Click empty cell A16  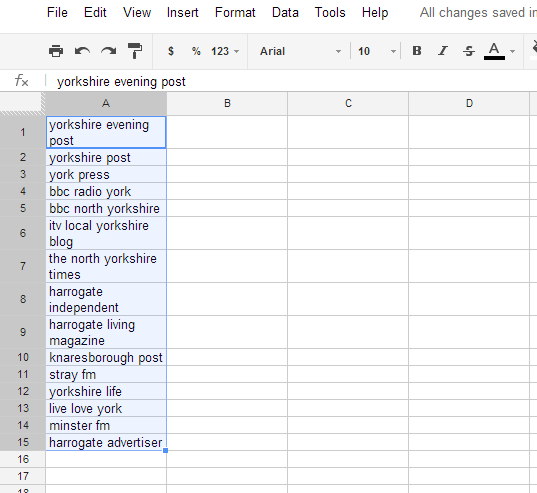tap(106, 459)
